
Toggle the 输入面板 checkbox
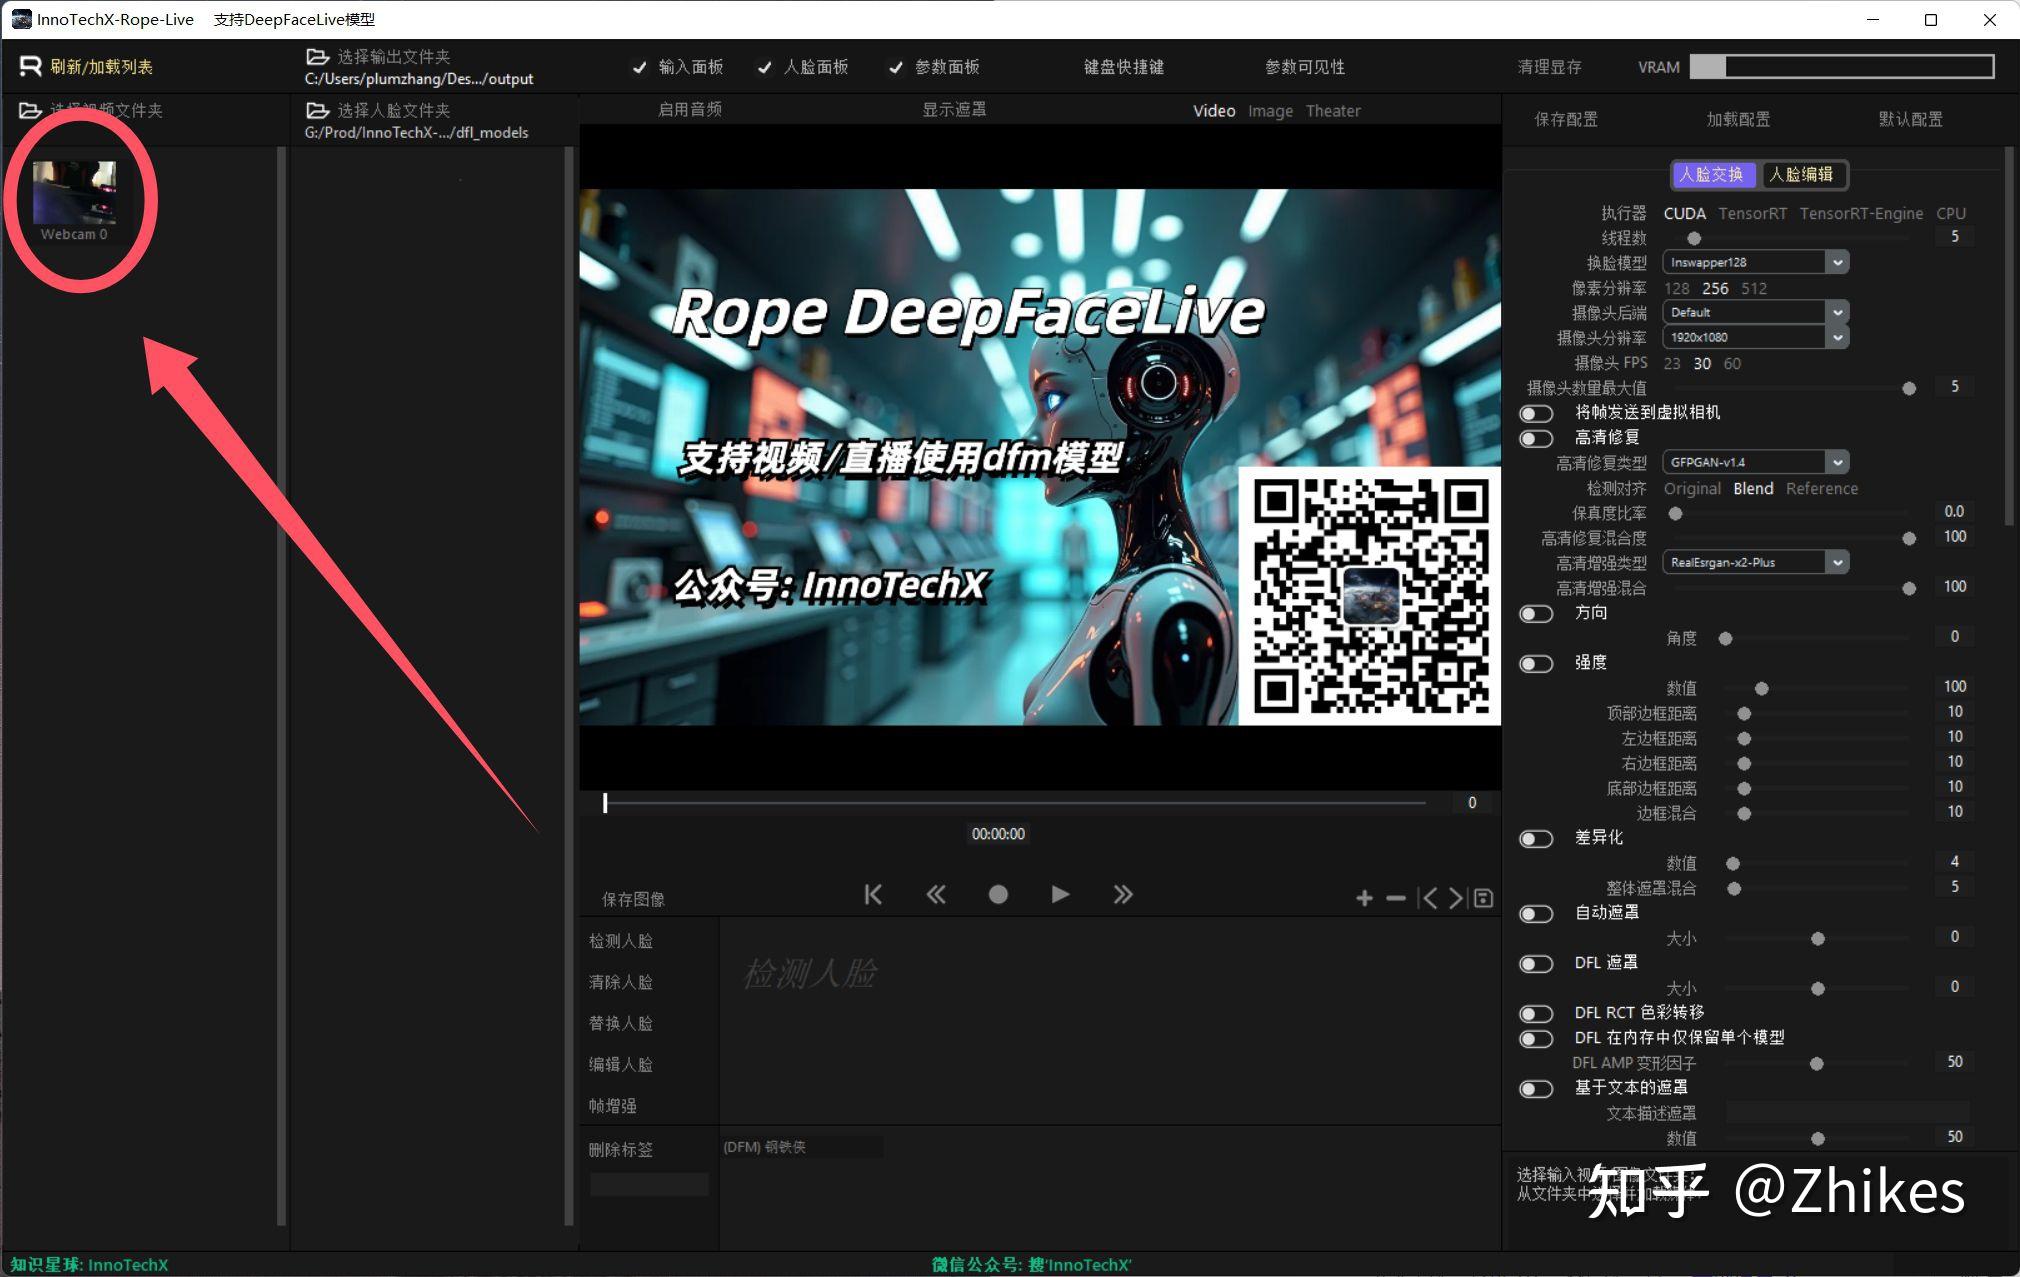point(640,67)
